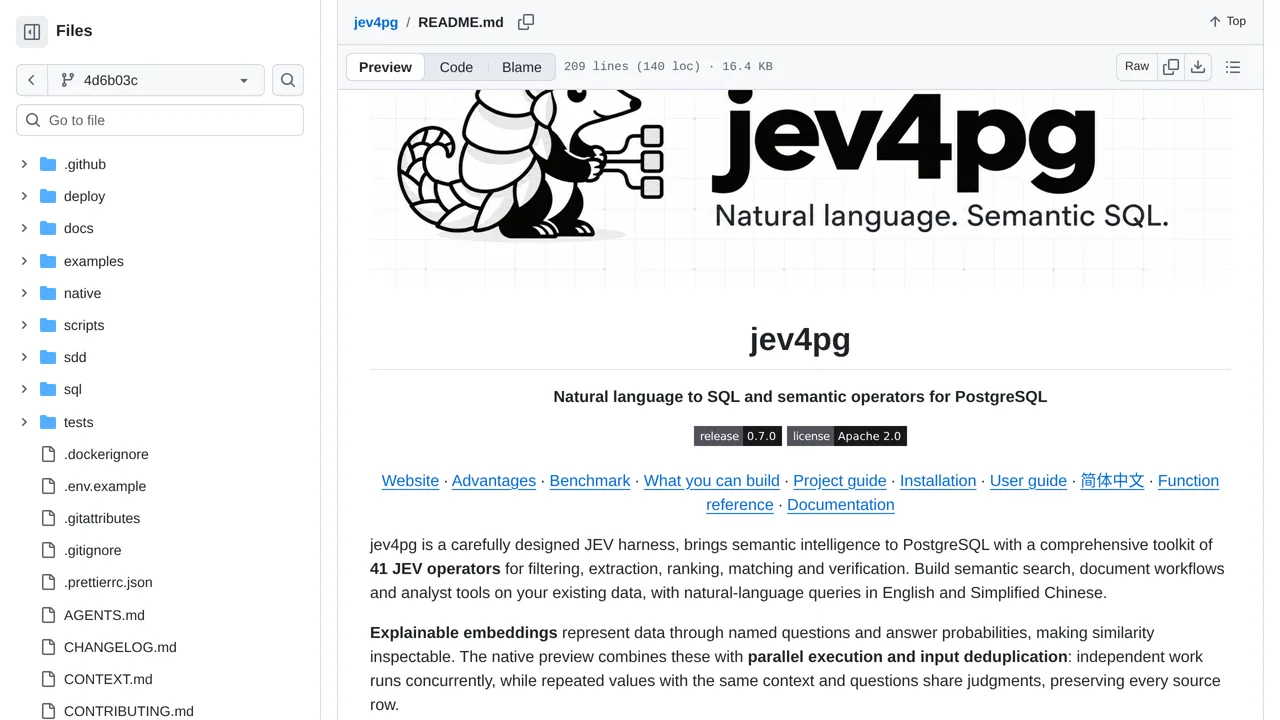Image resolution: width=1280 pixels, height=720 pixels.
Task: Switch to the Blame tab
Action: tap(522, 67)
